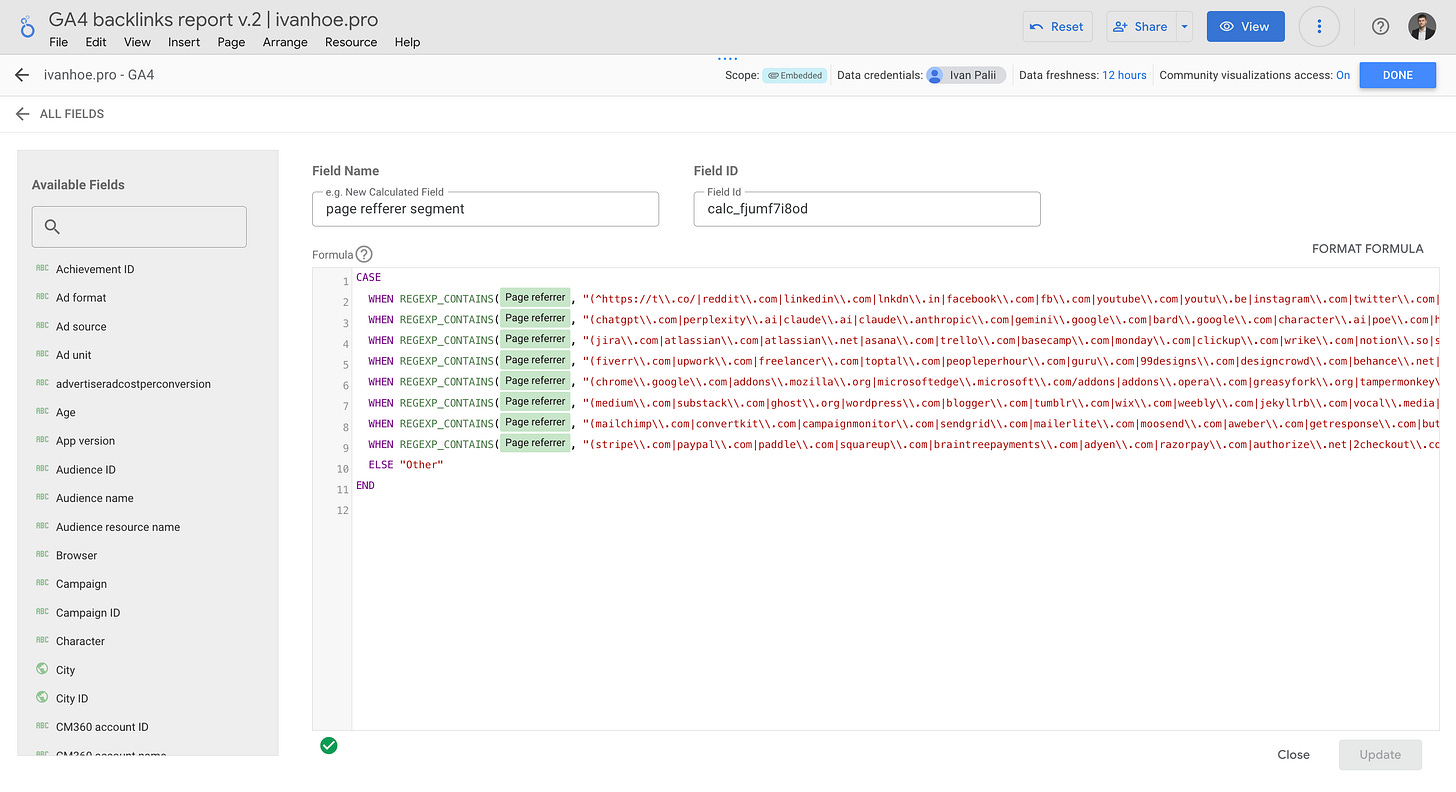This screenshot has height=792, width=1456.
Task: Click the Update button
Action: point(1380,754)
